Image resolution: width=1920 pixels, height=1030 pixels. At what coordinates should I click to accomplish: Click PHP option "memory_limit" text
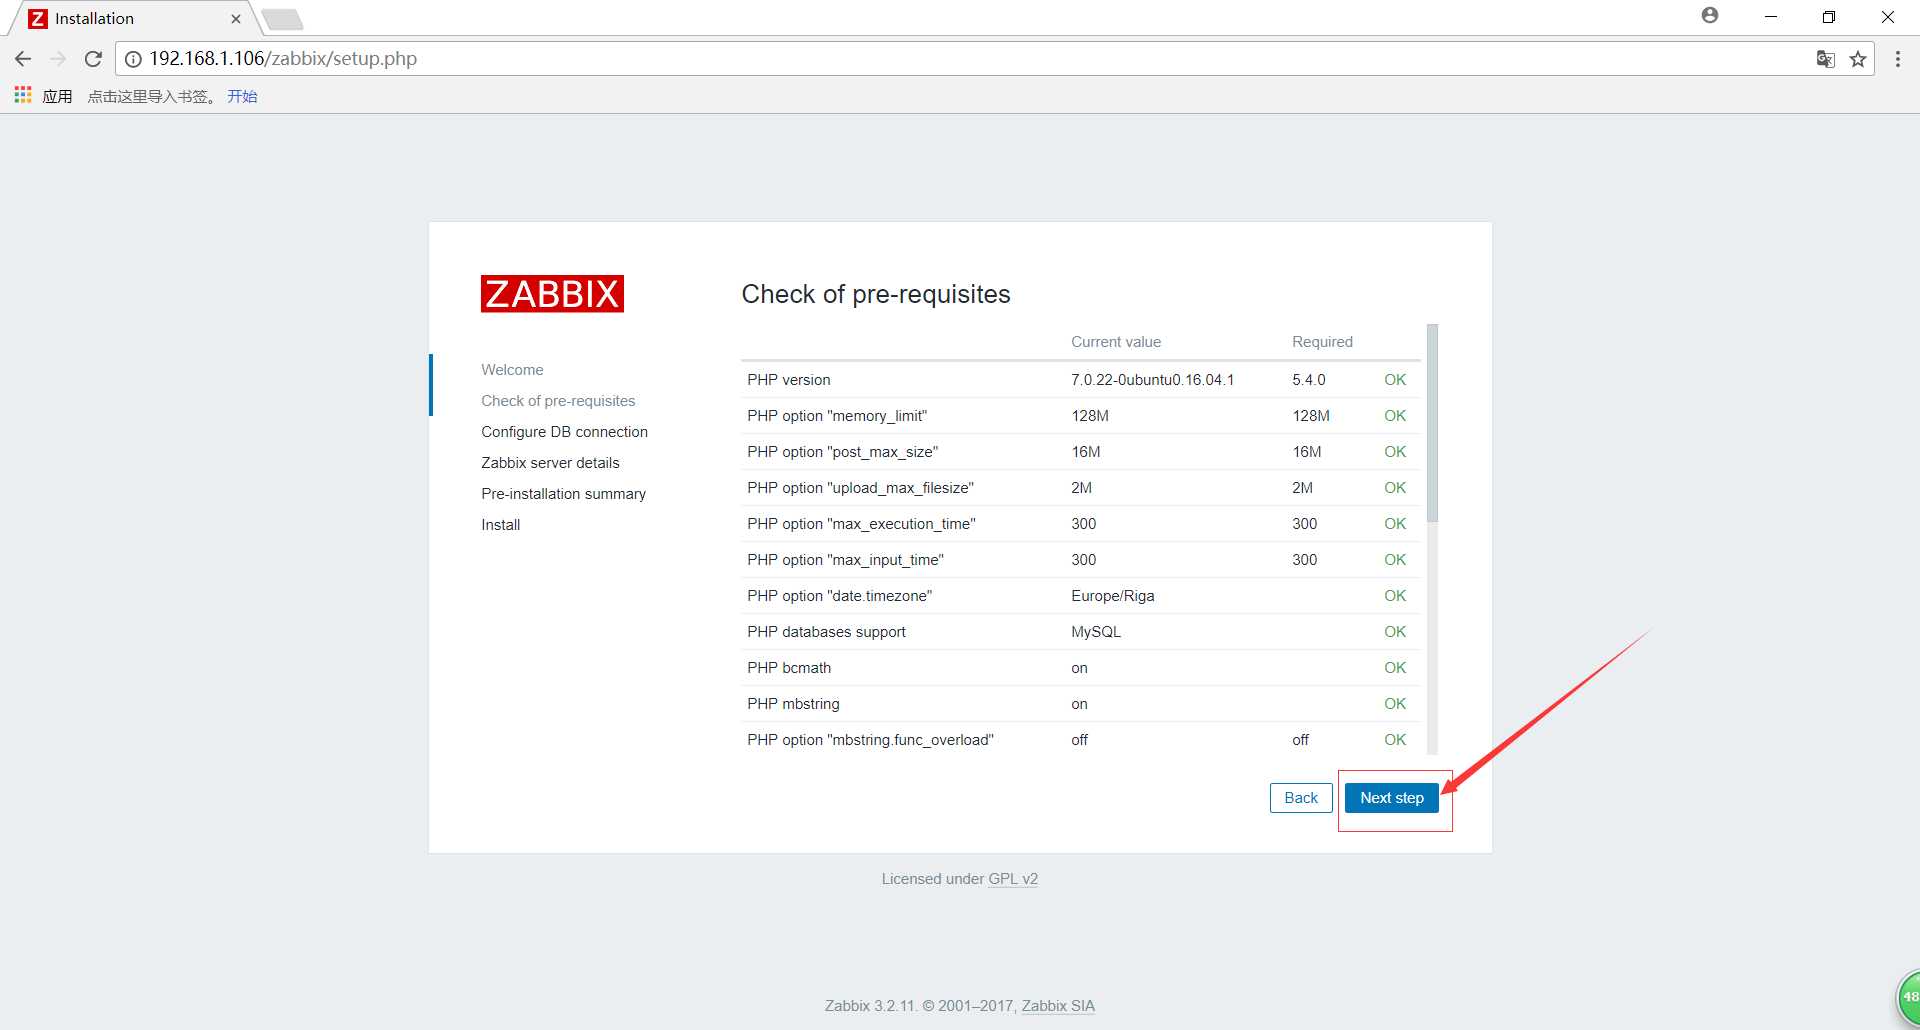[x=837, y=416]
